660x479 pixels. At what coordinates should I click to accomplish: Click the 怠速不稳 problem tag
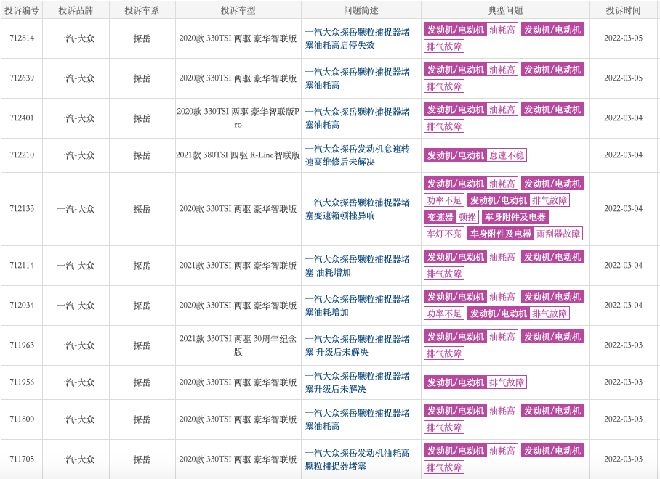click(506, 155)
